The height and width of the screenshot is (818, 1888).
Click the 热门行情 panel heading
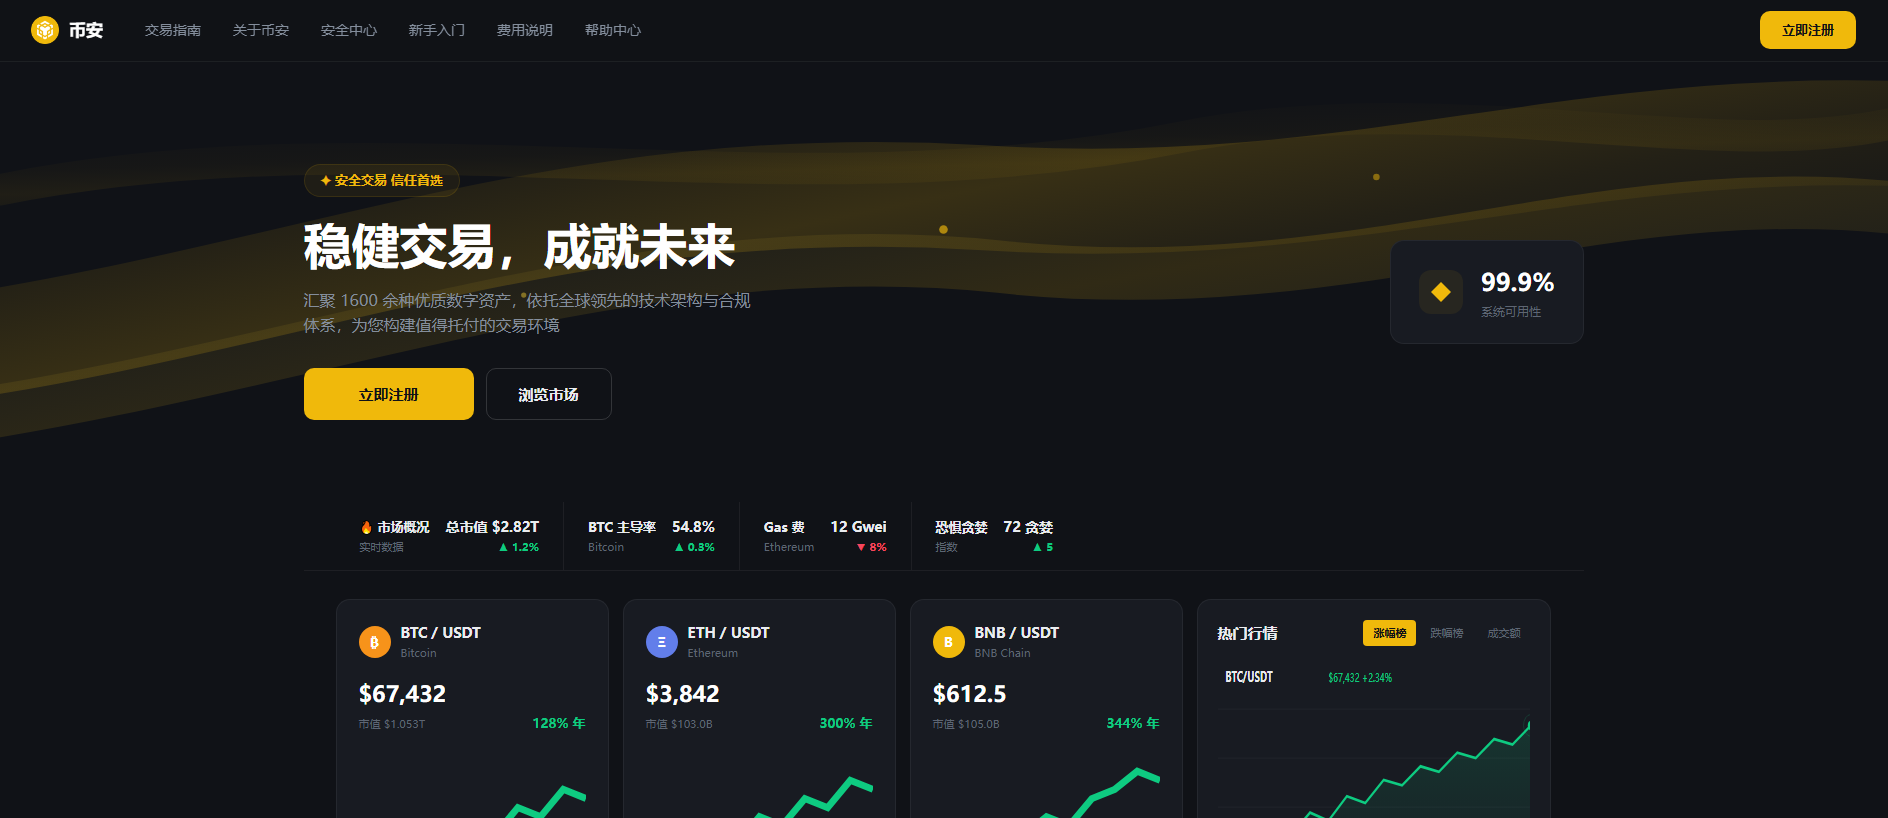pyautogui.click(x=1247, y=633)
